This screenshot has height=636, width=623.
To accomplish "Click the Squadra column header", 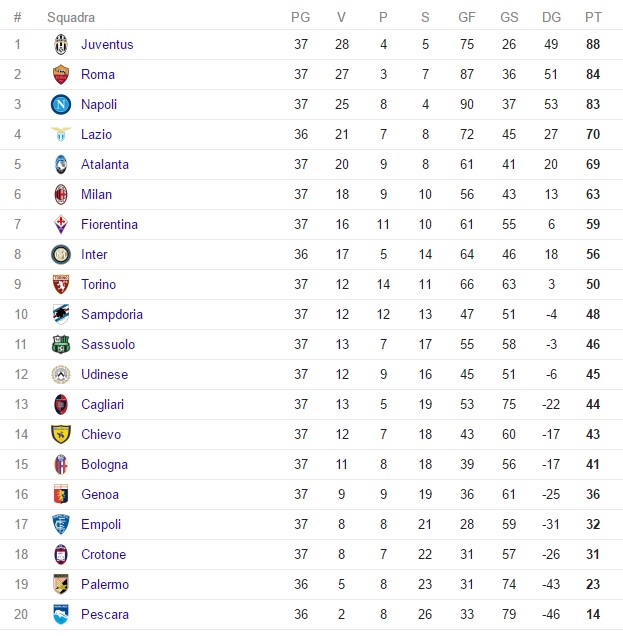I will pos(71,17).
